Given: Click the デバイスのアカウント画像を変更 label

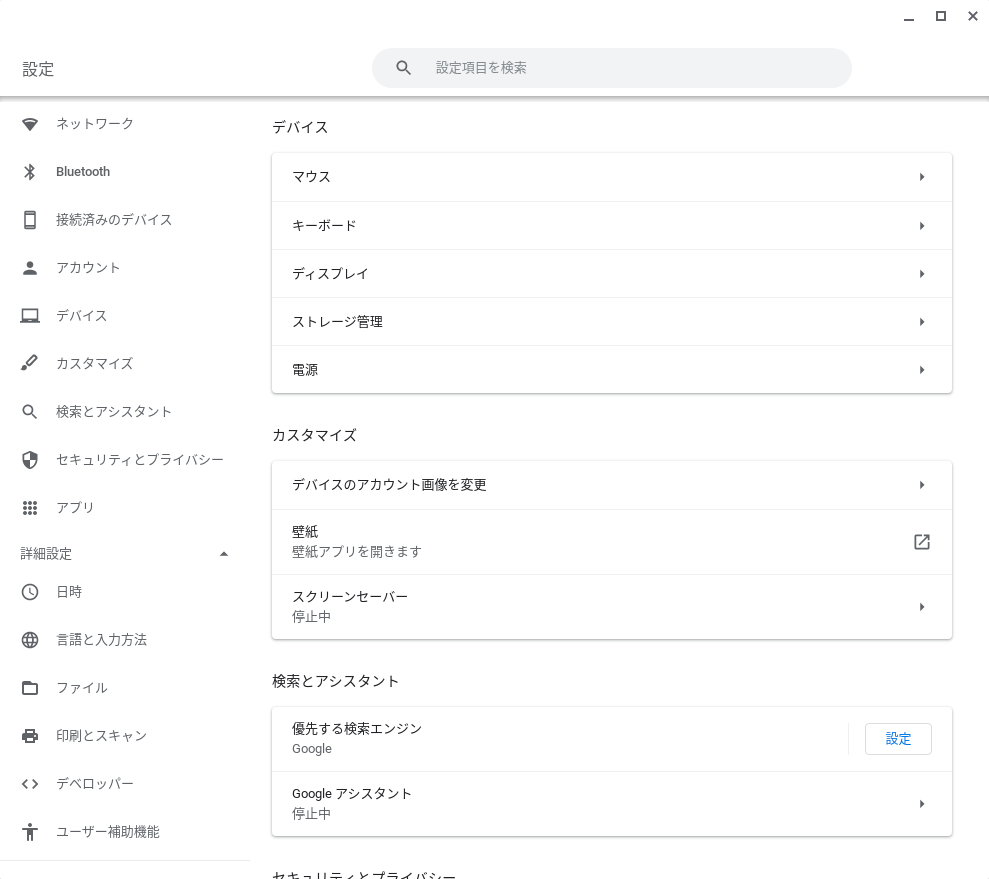Looking at the screenshot, I should tap(389, 485).
